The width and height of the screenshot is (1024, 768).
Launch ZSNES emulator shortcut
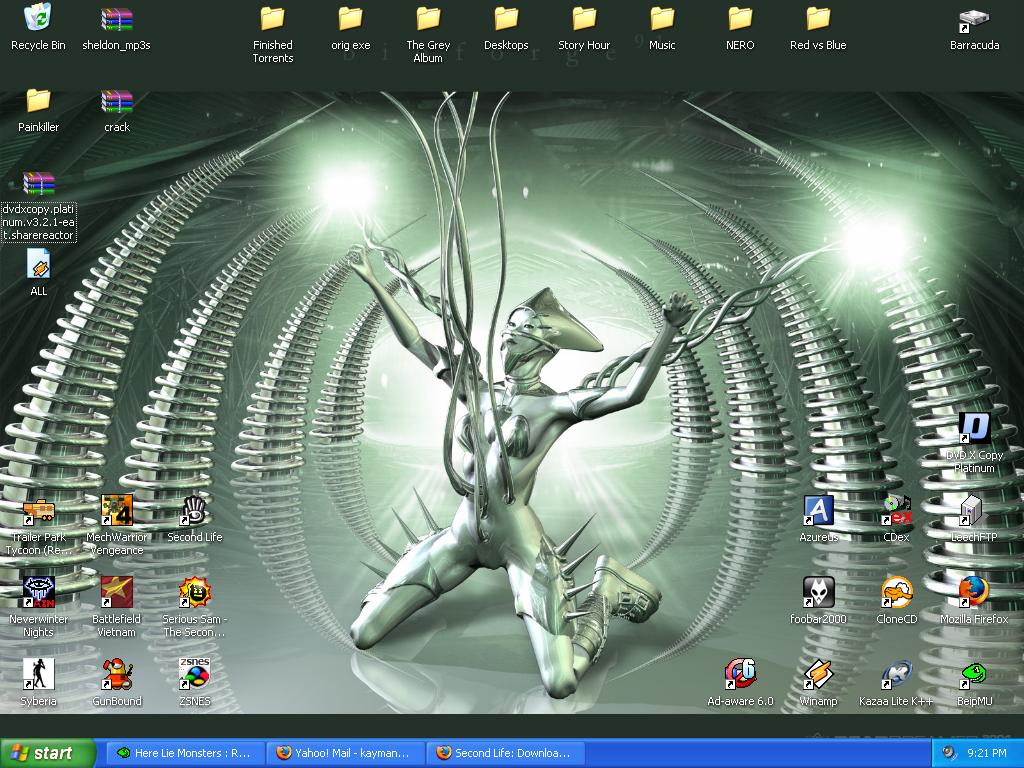click(195, 675)
